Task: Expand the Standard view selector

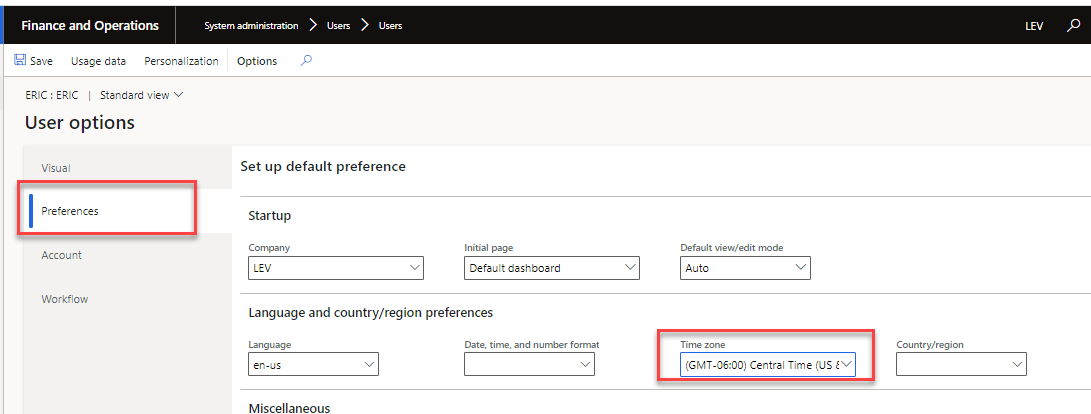Action: click(x=141, y=95)
